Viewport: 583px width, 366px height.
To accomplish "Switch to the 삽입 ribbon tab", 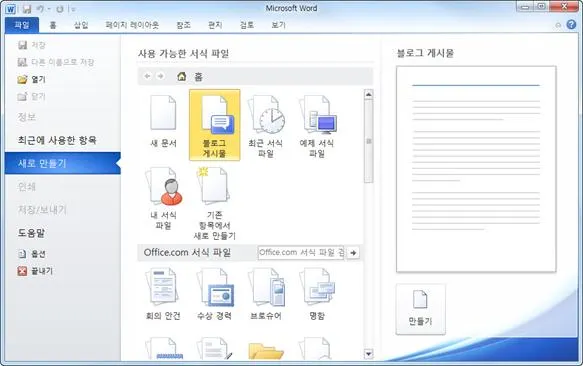I will coord(81,25).
